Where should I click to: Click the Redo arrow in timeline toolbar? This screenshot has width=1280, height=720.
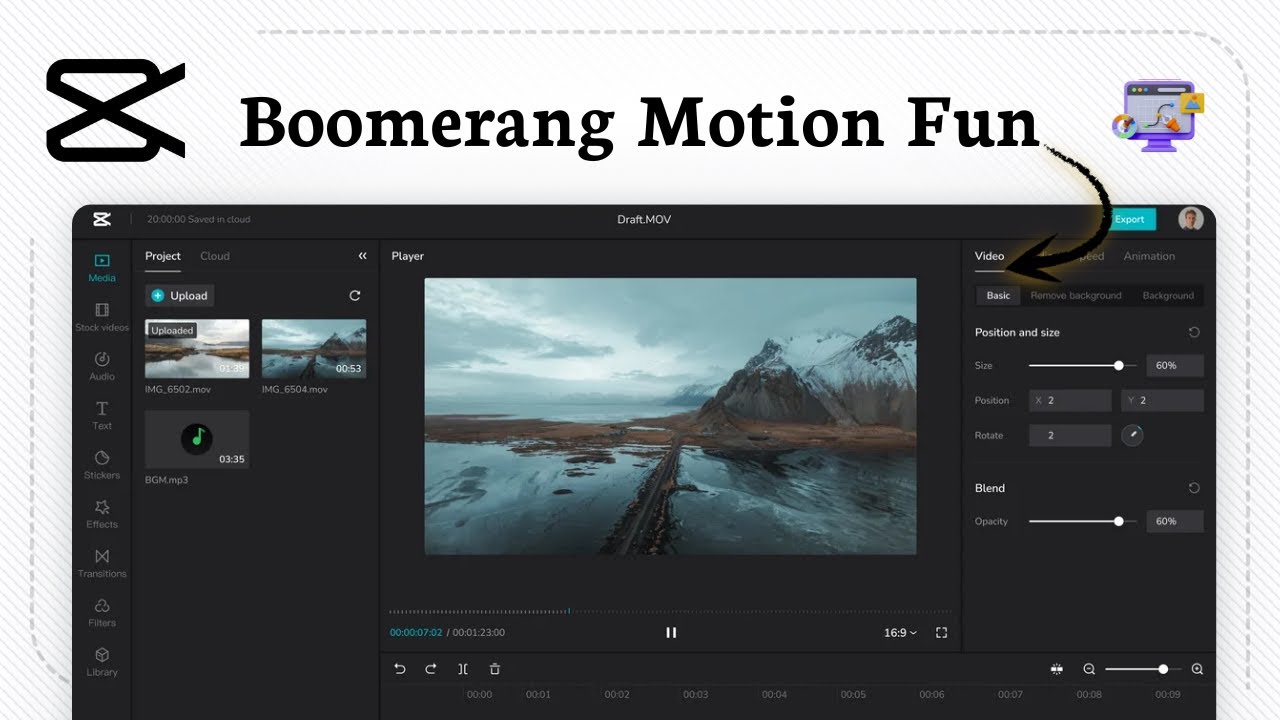[x=431, y=669]
